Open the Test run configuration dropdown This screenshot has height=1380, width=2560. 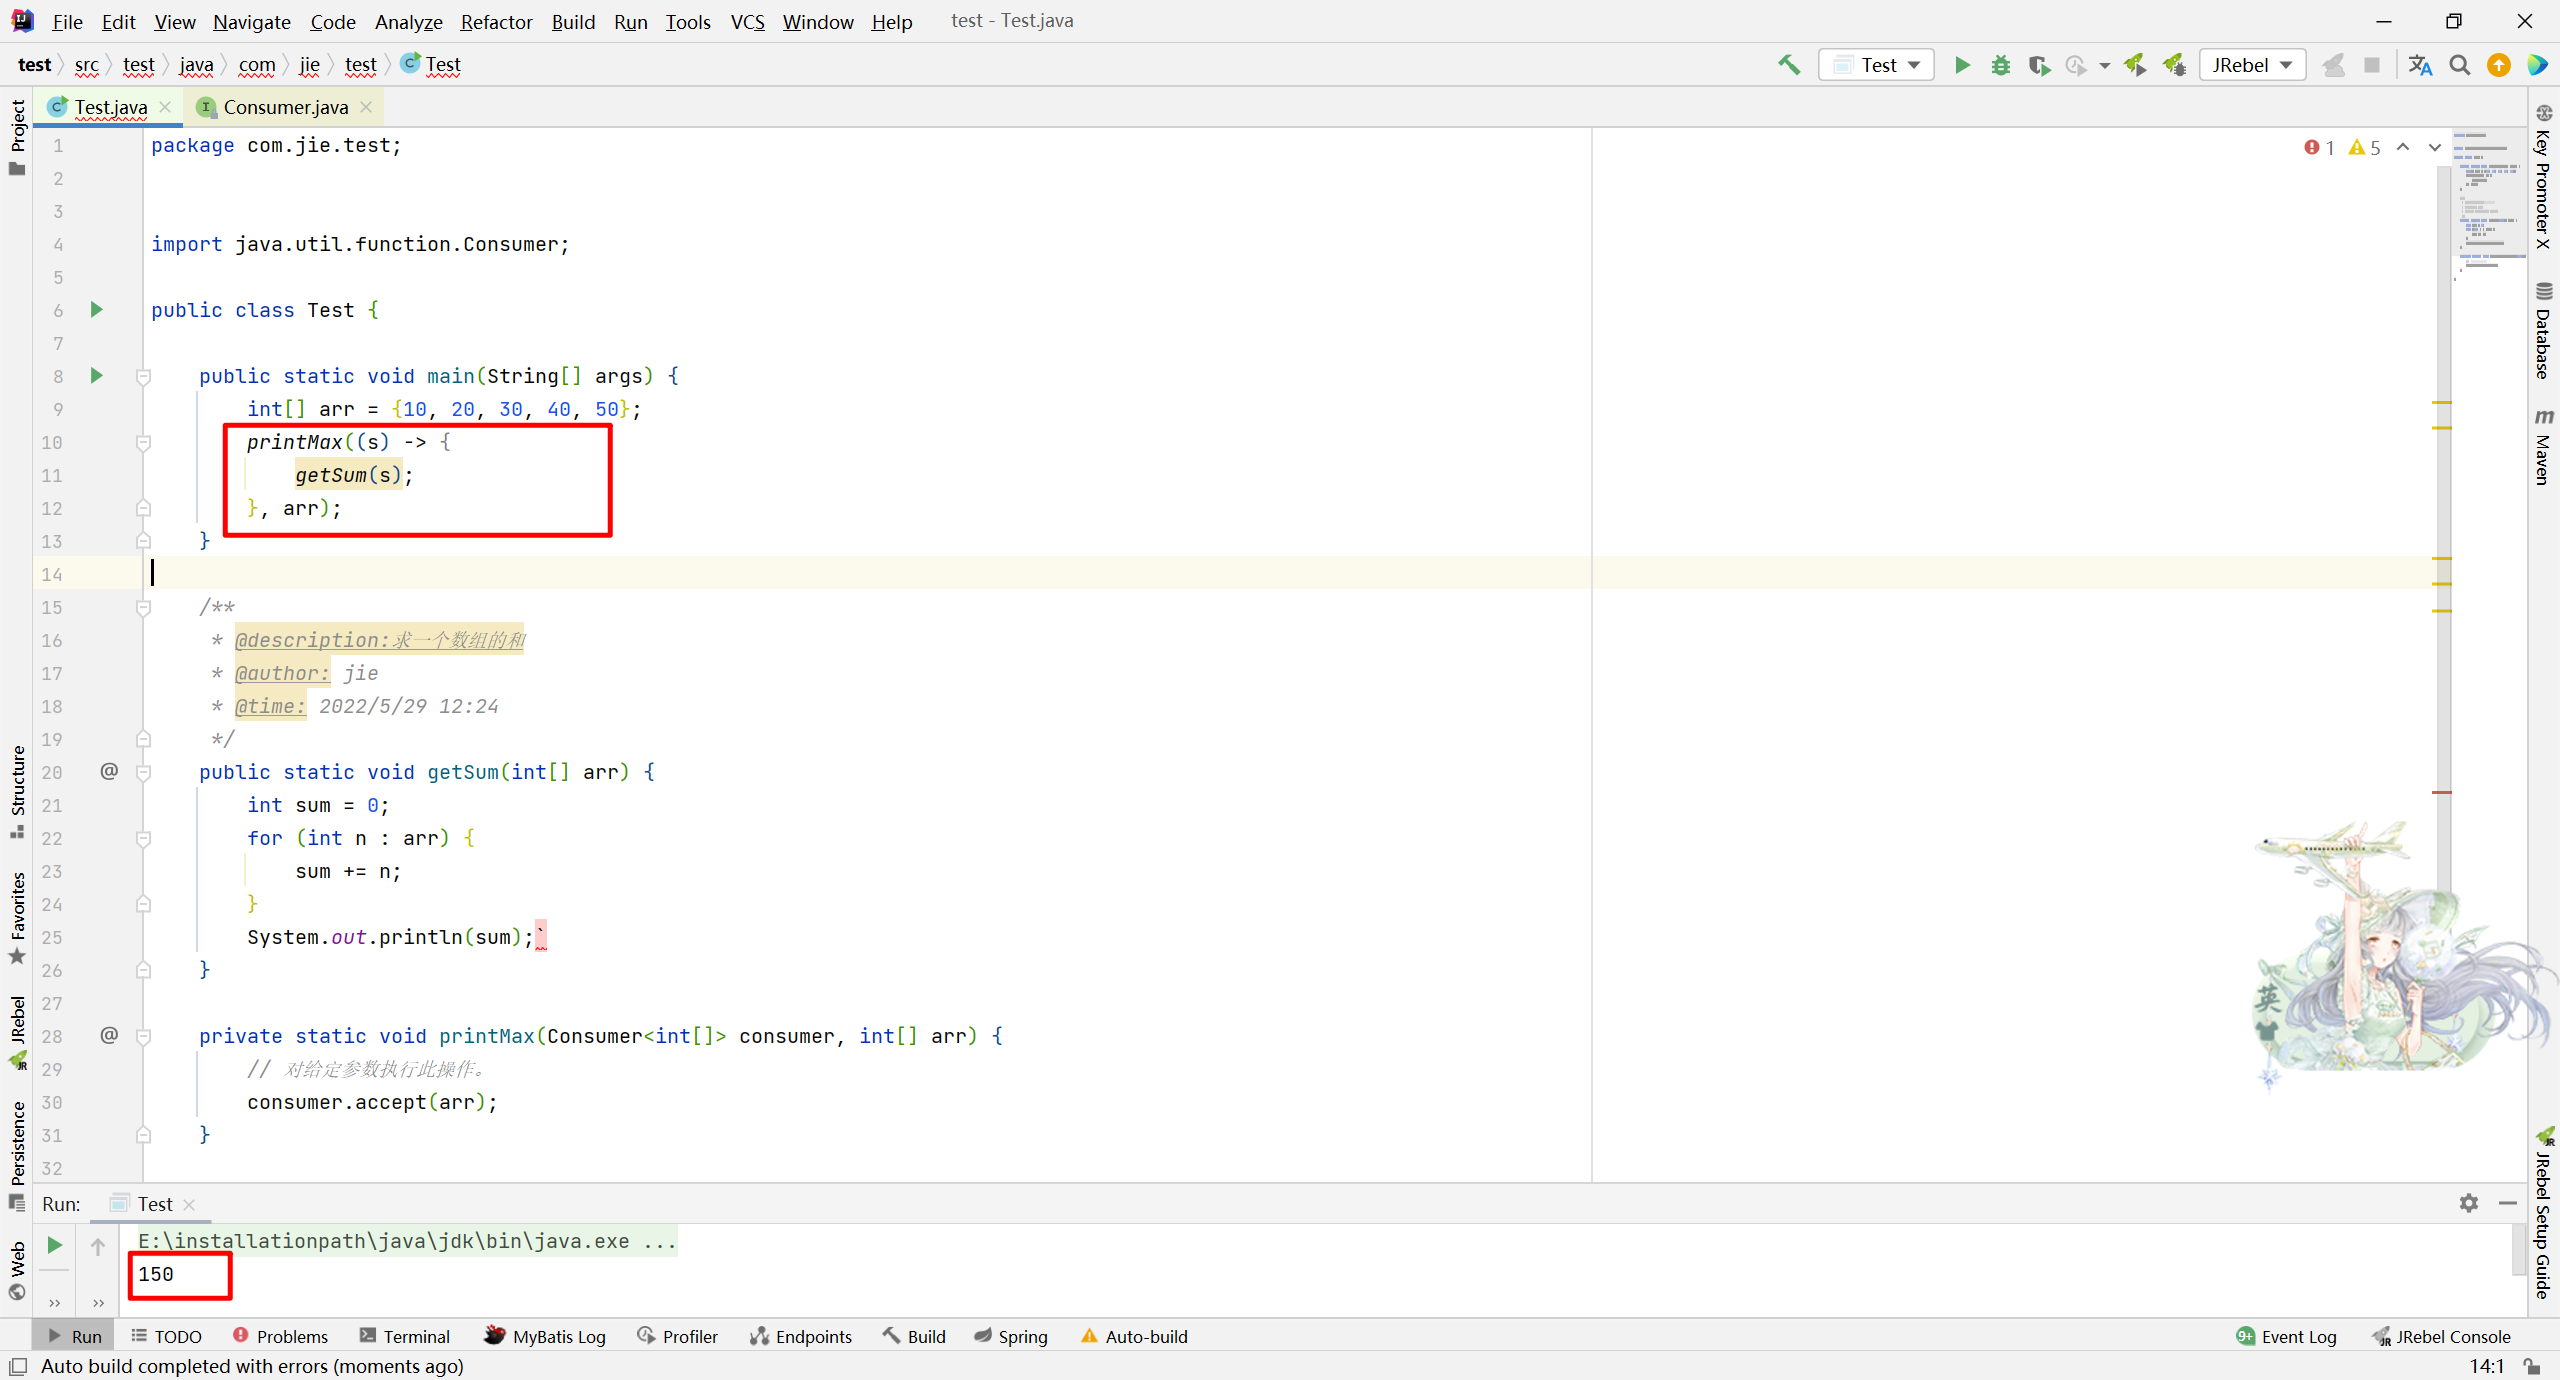click(x=1877, y=65)
